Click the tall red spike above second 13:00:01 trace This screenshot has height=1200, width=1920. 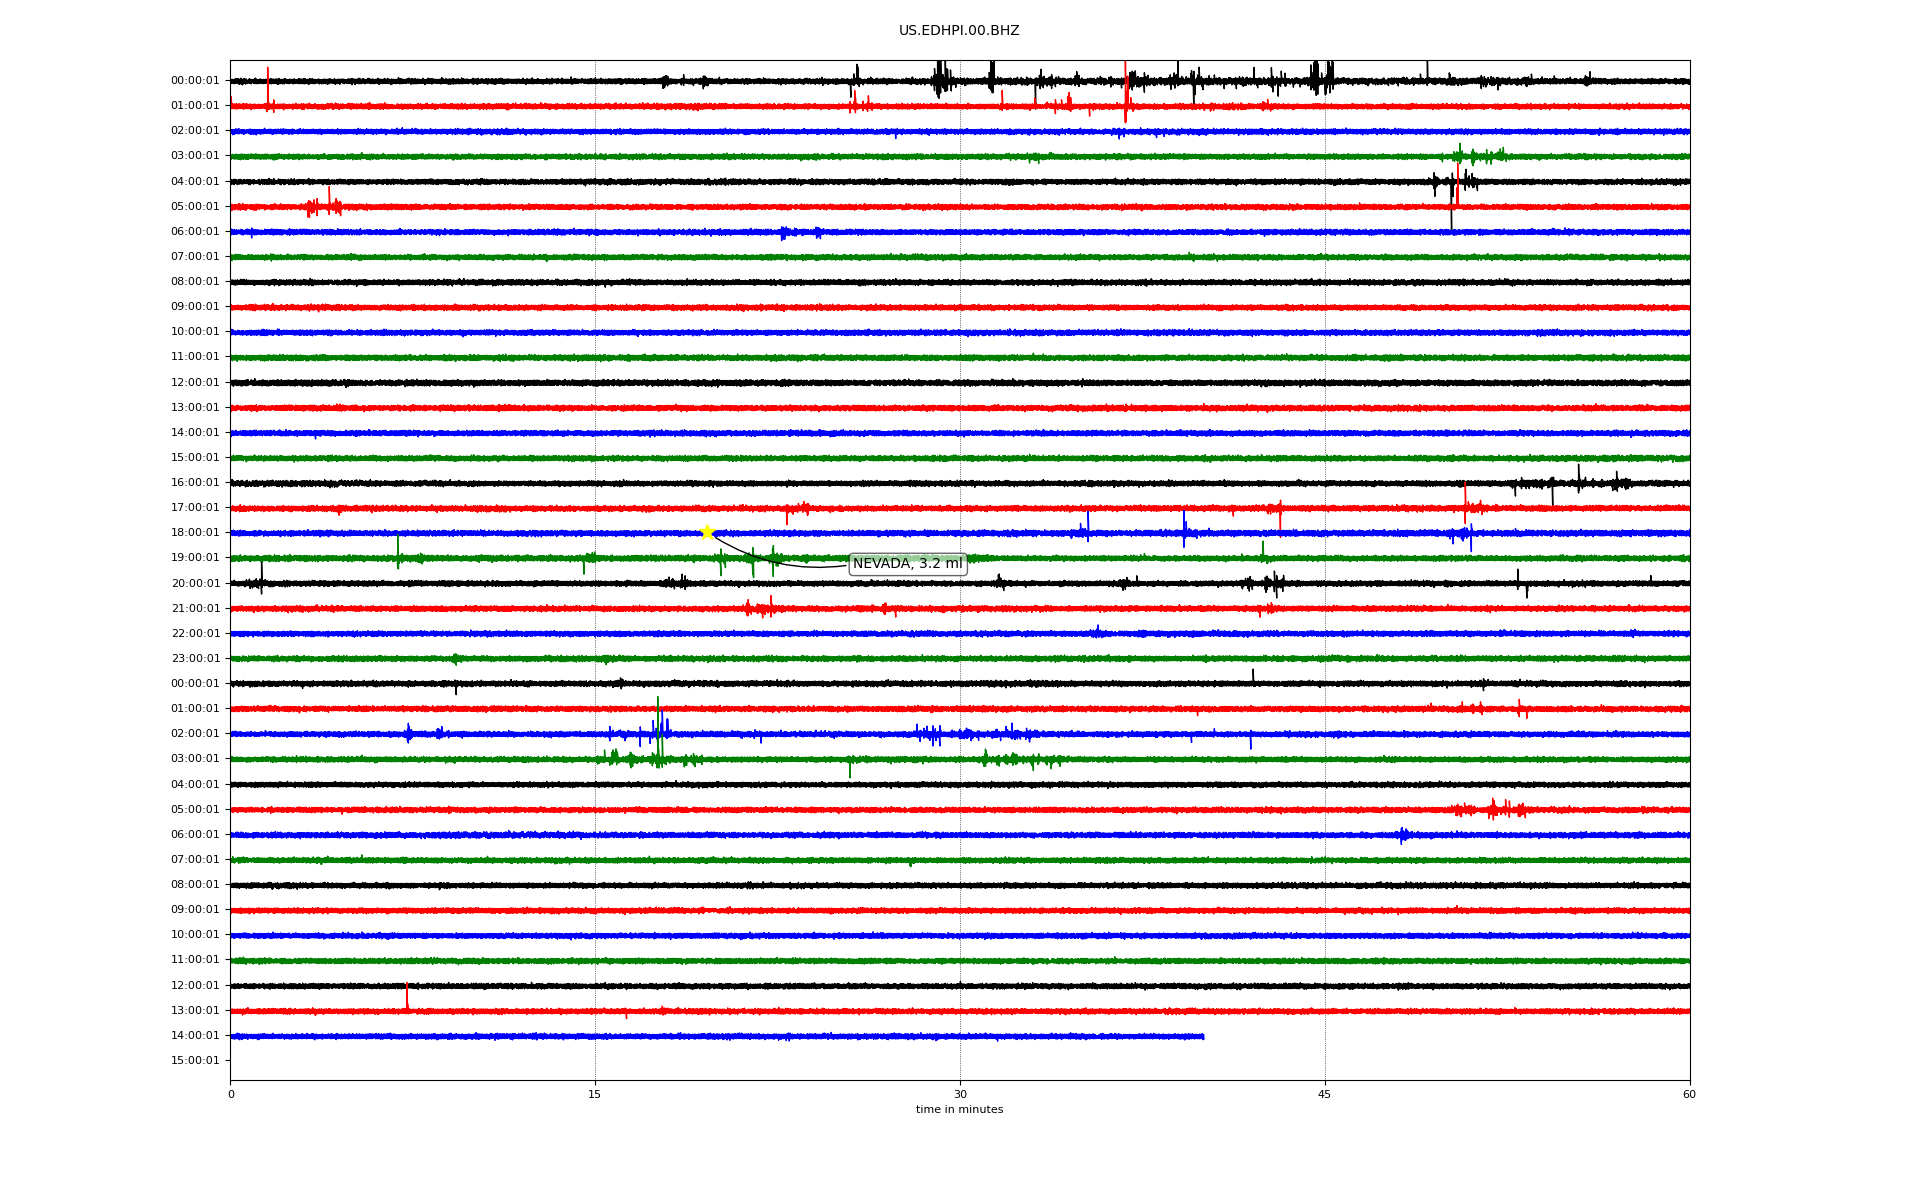(x=407, y=995)
